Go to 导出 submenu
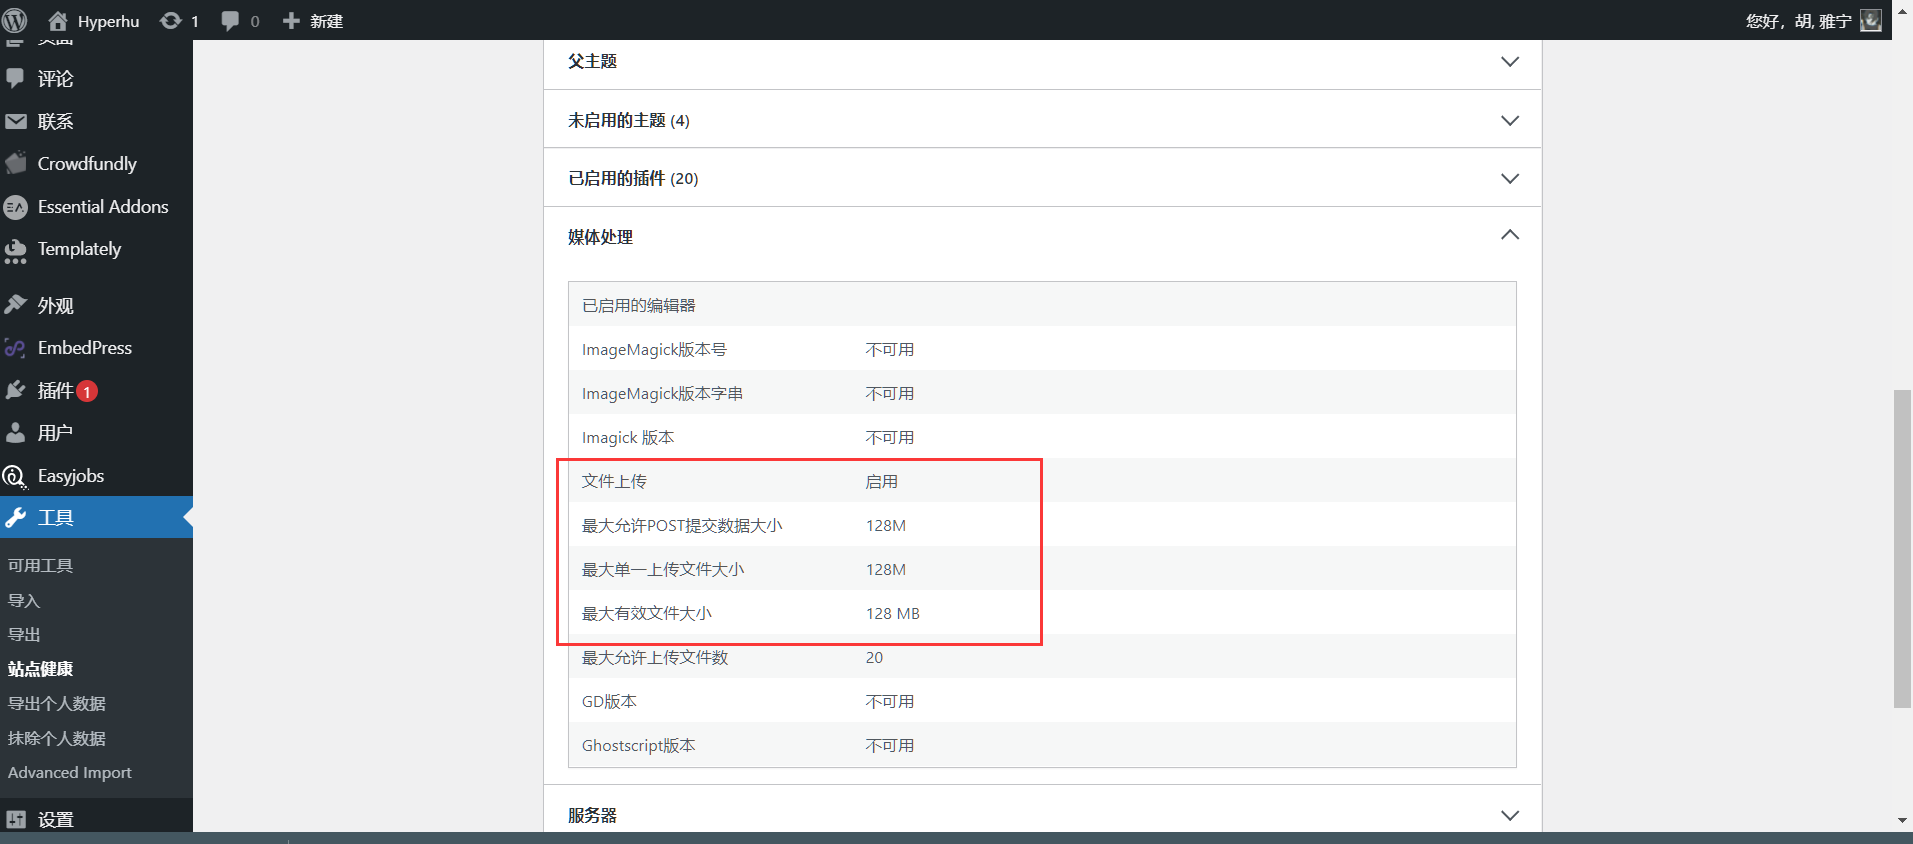Viewport: 1913px width, 844px height. click(24, 634)
